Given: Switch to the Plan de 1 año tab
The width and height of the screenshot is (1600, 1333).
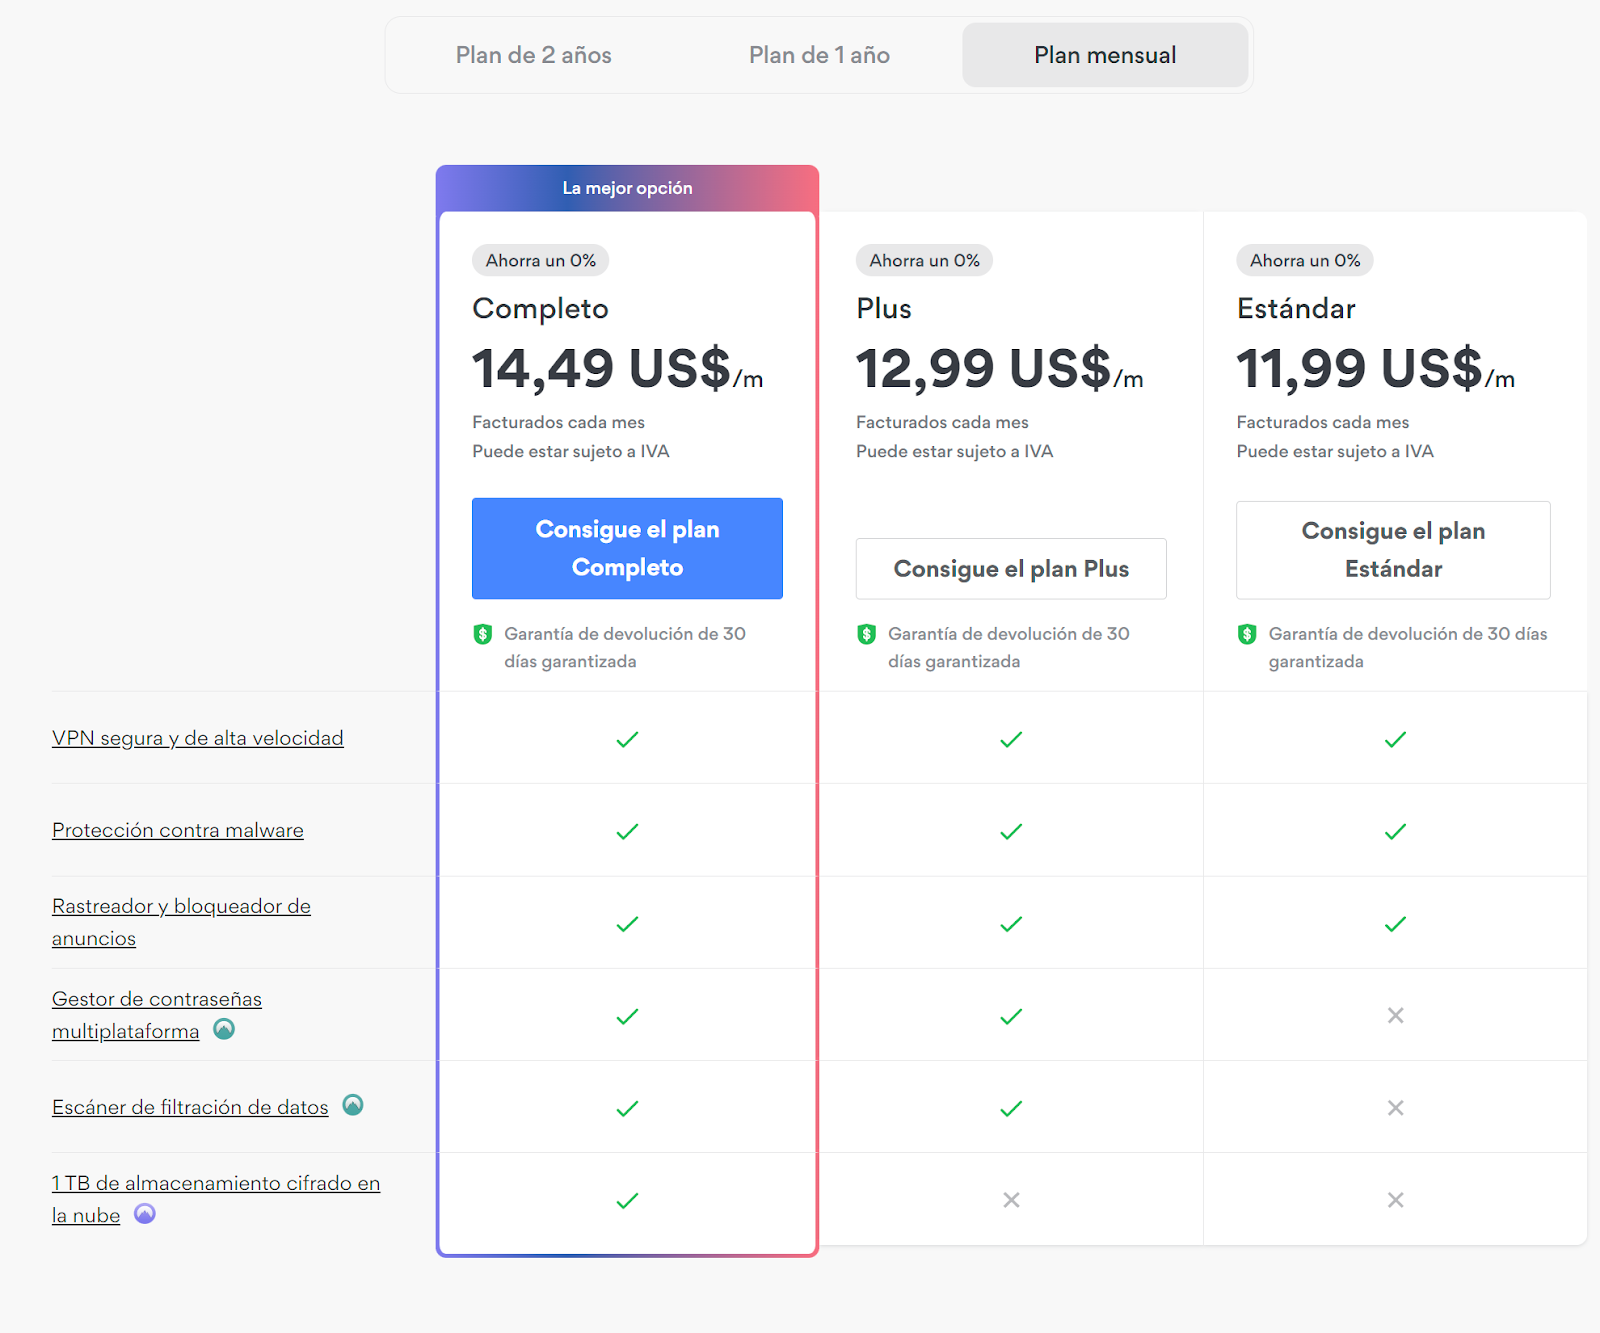Looking at the screenshot, I should [819, 55].
